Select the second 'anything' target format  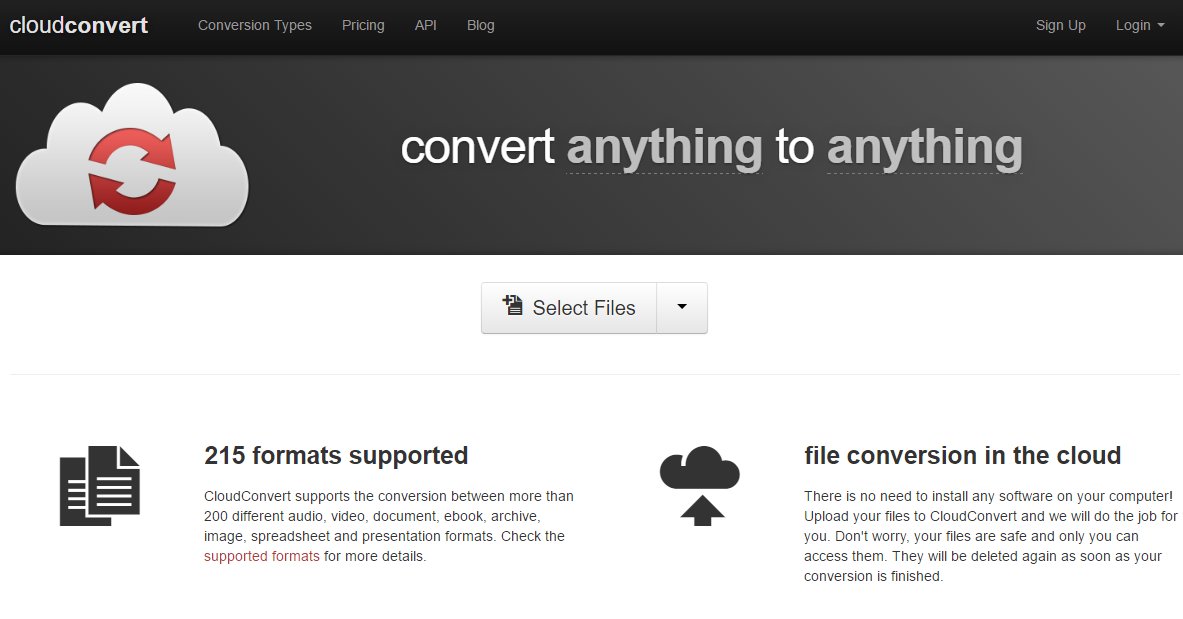tap(924, 149)
